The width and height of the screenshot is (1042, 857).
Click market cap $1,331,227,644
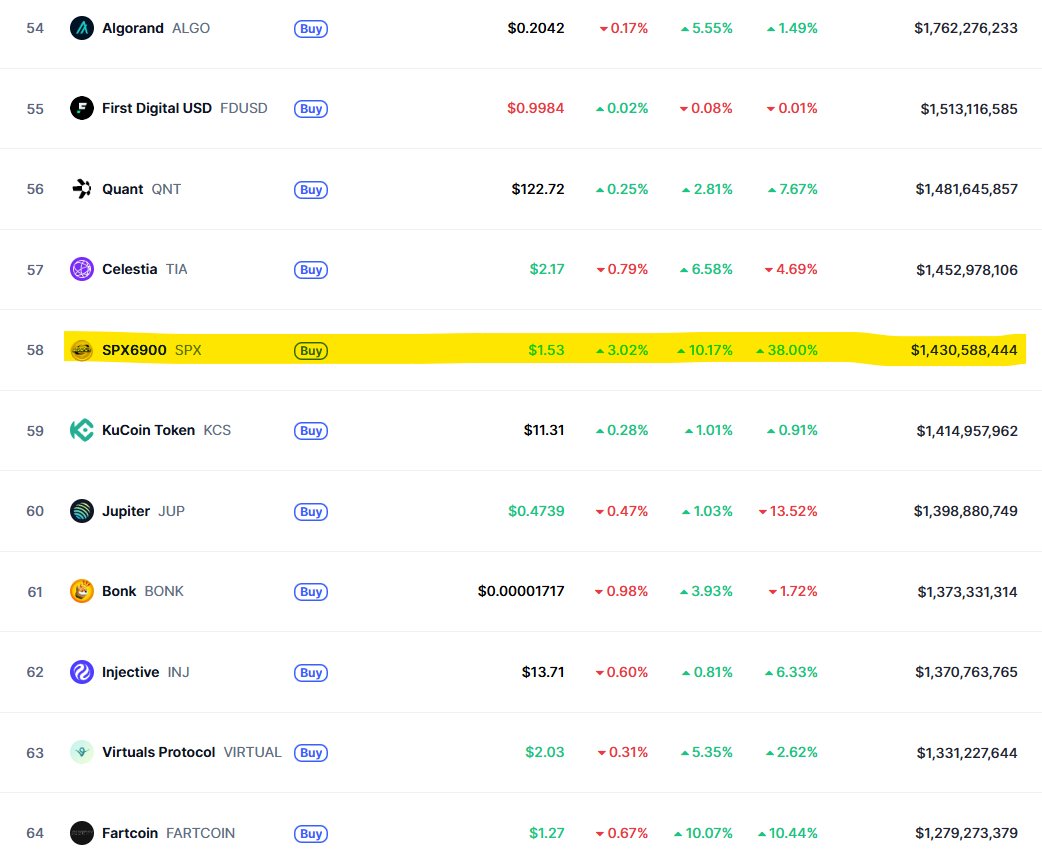pyautogui.click(x=967, y=753)
